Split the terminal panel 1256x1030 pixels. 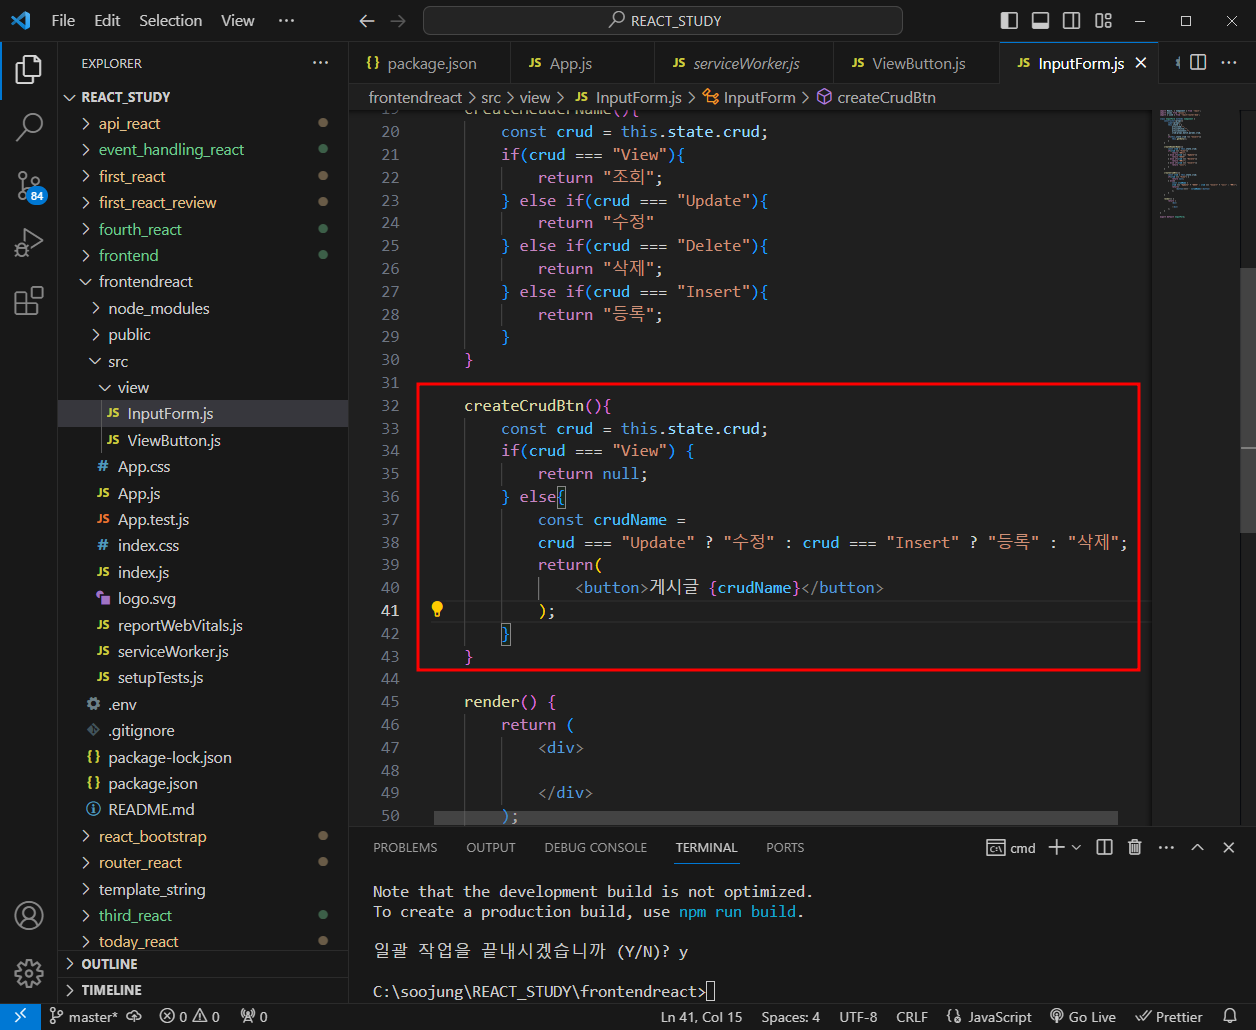(x=1104, y=847)
